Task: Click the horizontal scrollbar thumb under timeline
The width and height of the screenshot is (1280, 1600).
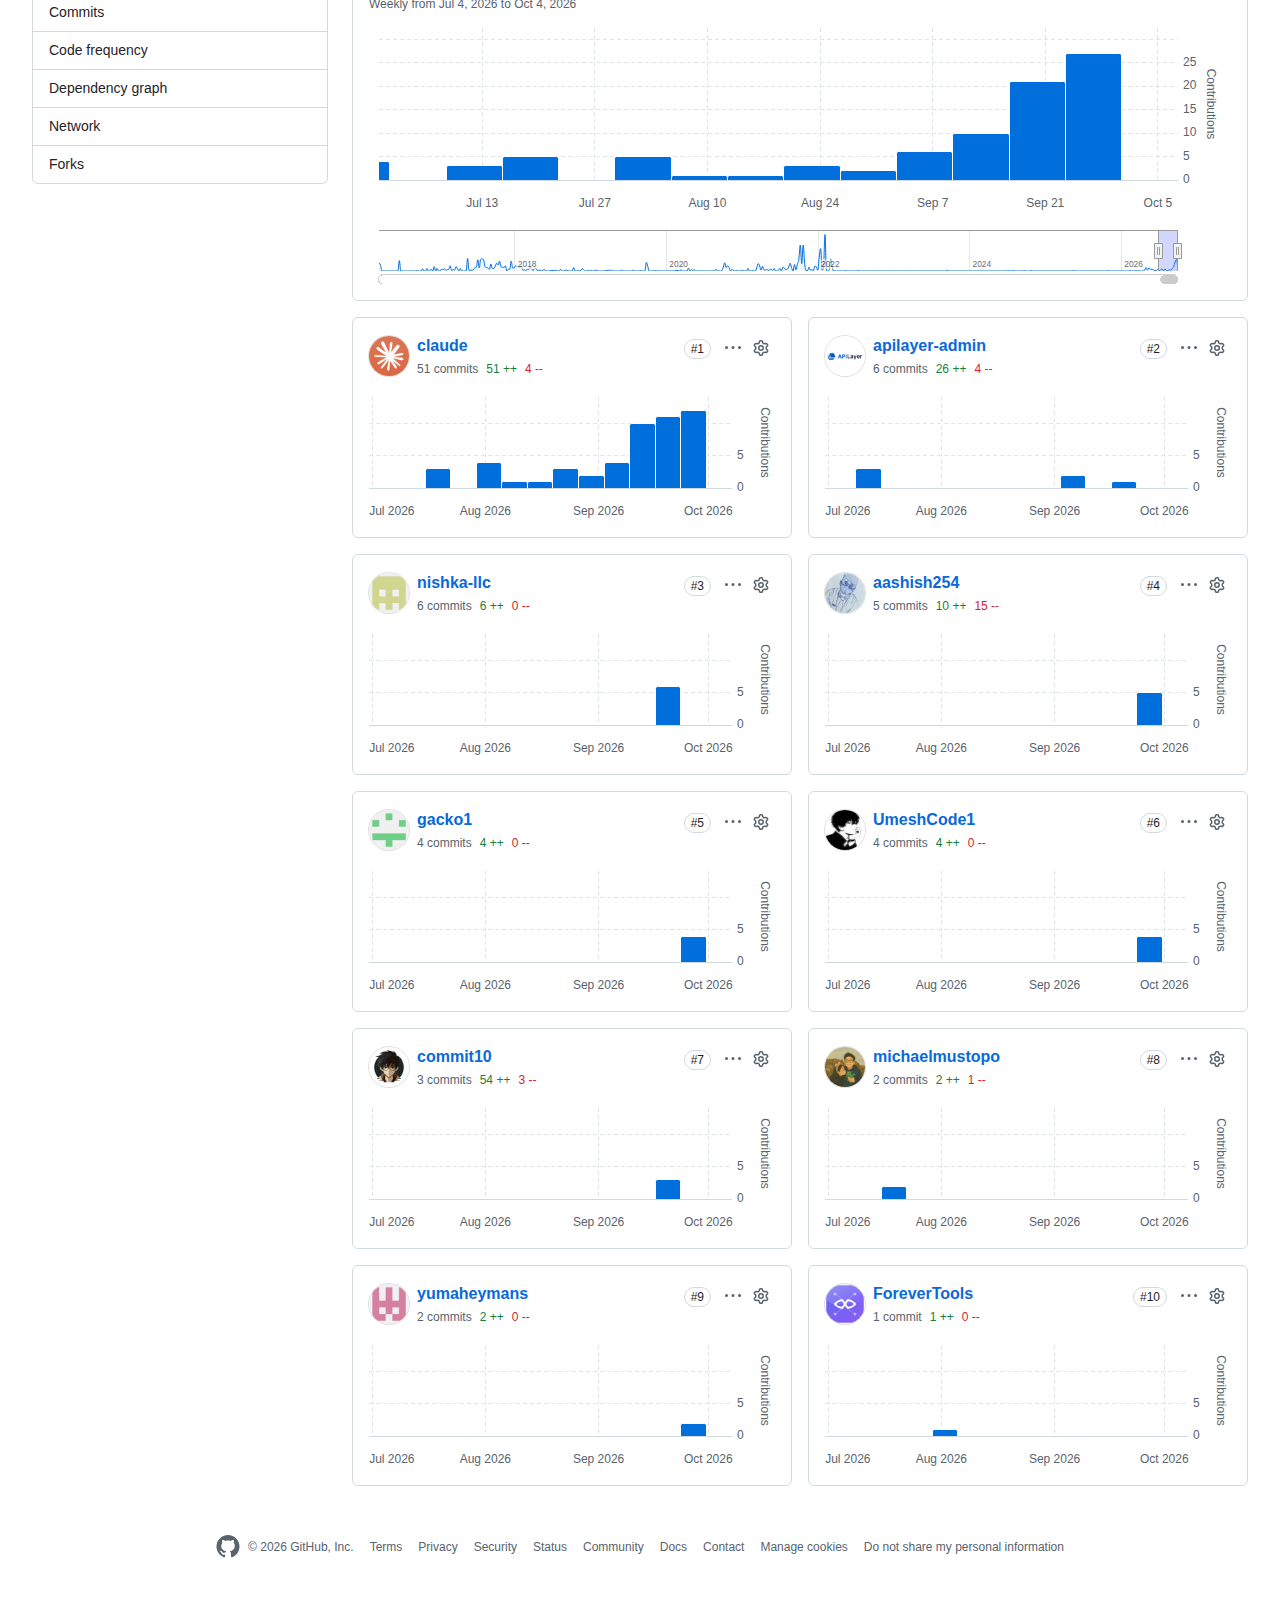Action: tap(1169, 280)
